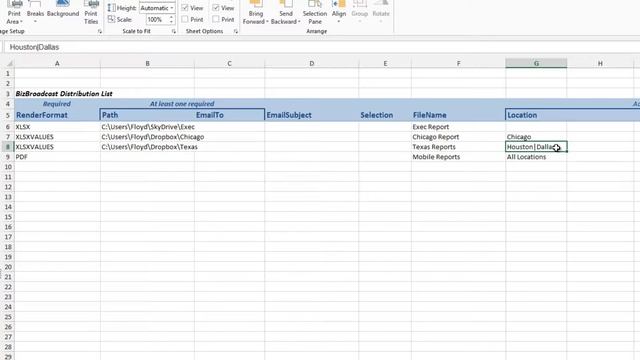
Task: Select the XLSX cell in row 6
Action: click(x=57, y=127)
